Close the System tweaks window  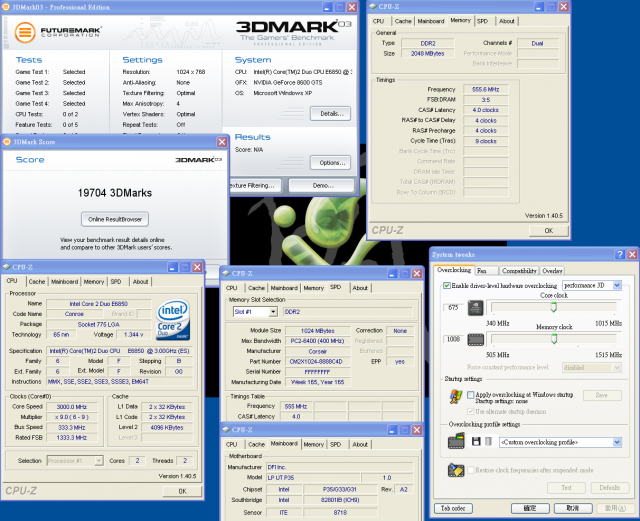632,254
